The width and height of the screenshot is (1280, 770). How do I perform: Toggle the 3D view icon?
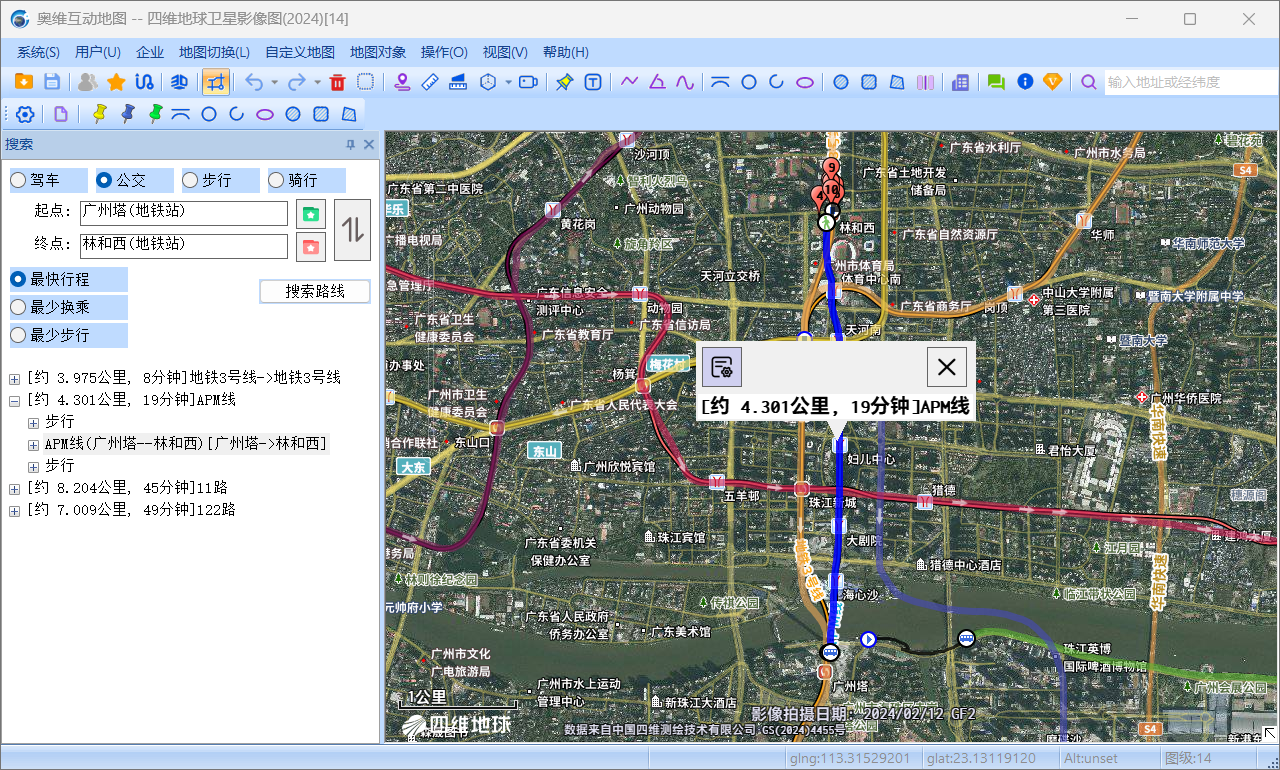pos(180,82)
